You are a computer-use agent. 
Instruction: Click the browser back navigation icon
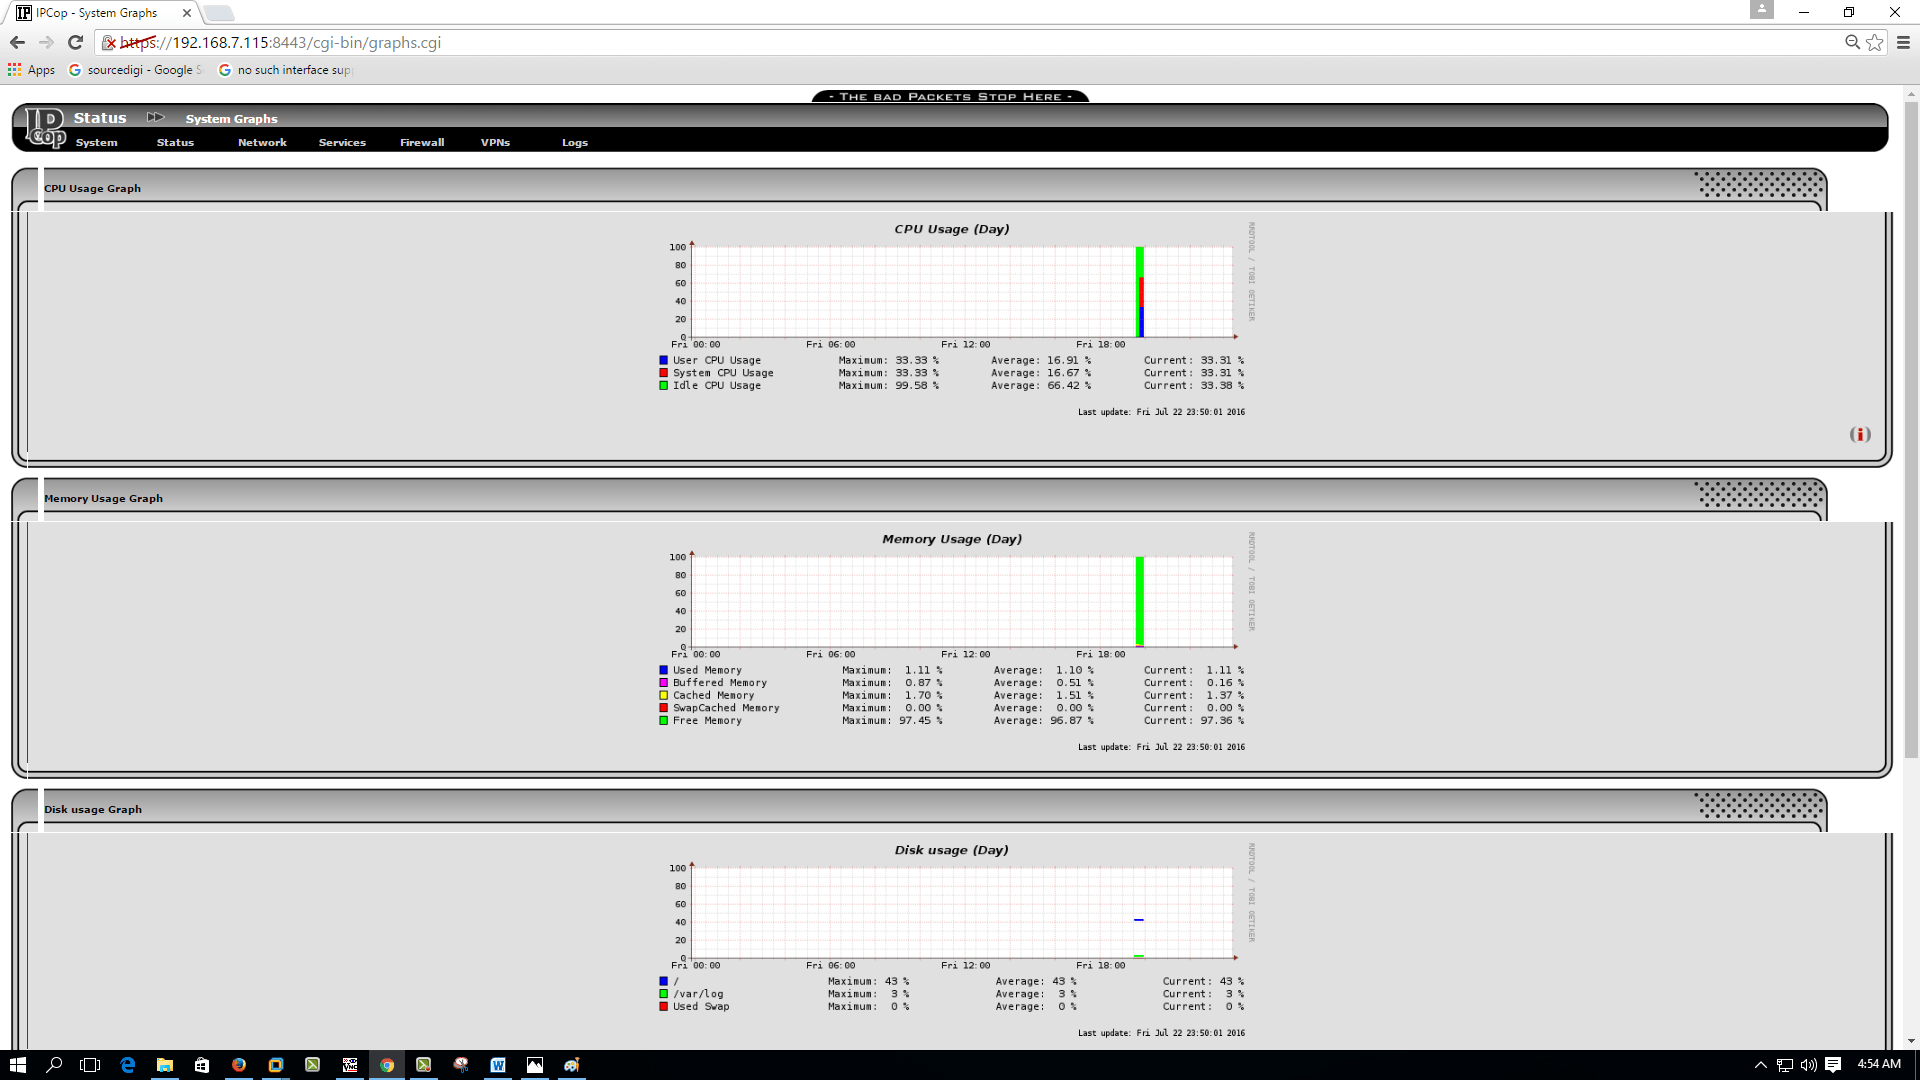tap(17, 42)
